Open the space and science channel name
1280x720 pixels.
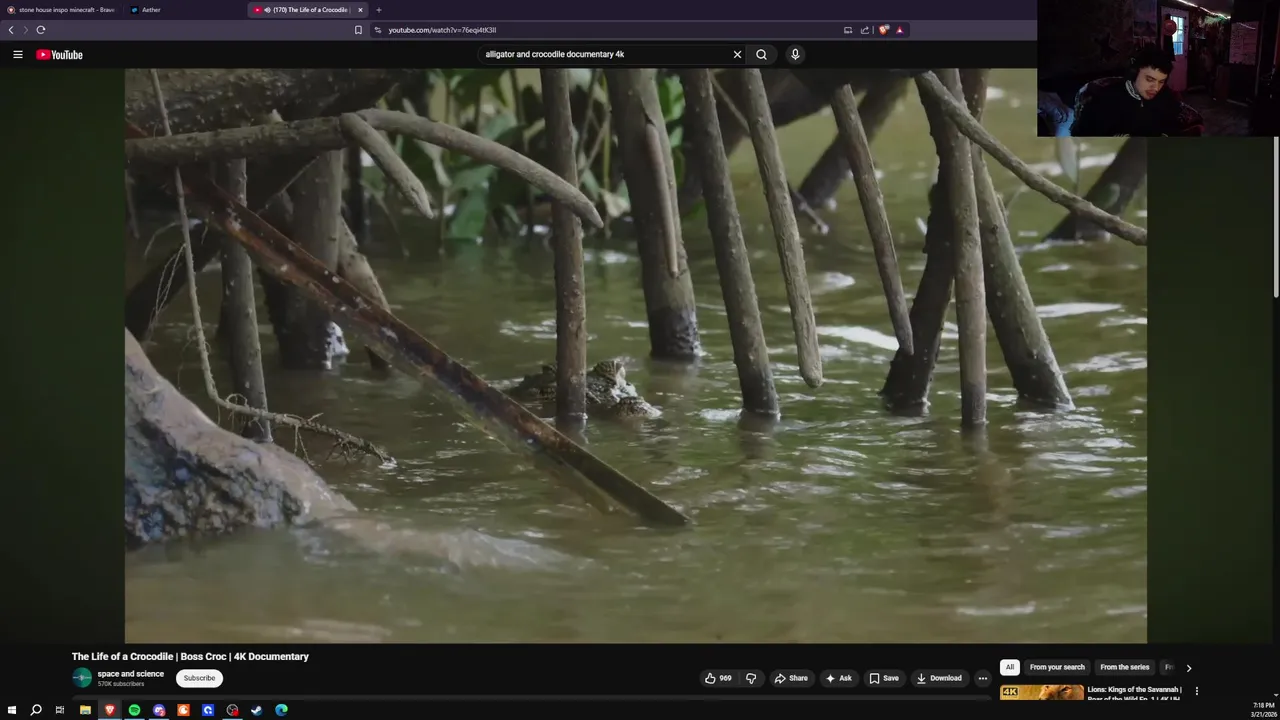[x=130, y=674]
